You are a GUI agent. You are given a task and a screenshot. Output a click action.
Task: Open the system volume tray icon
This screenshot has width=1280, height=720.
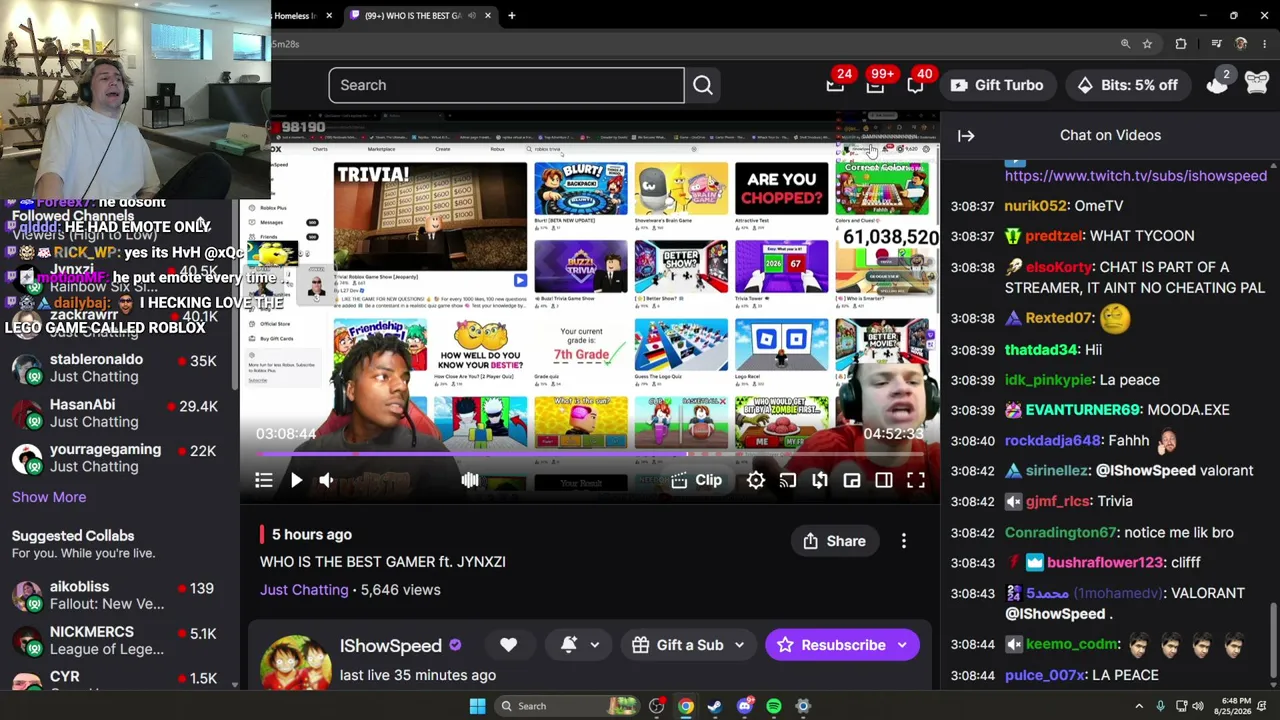[x=1198, y=706]
